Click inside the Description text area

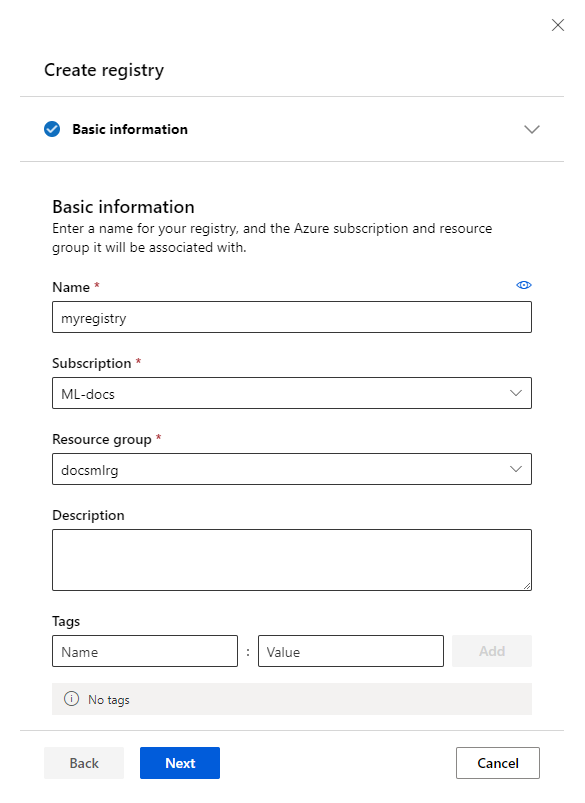click(292, 560)
